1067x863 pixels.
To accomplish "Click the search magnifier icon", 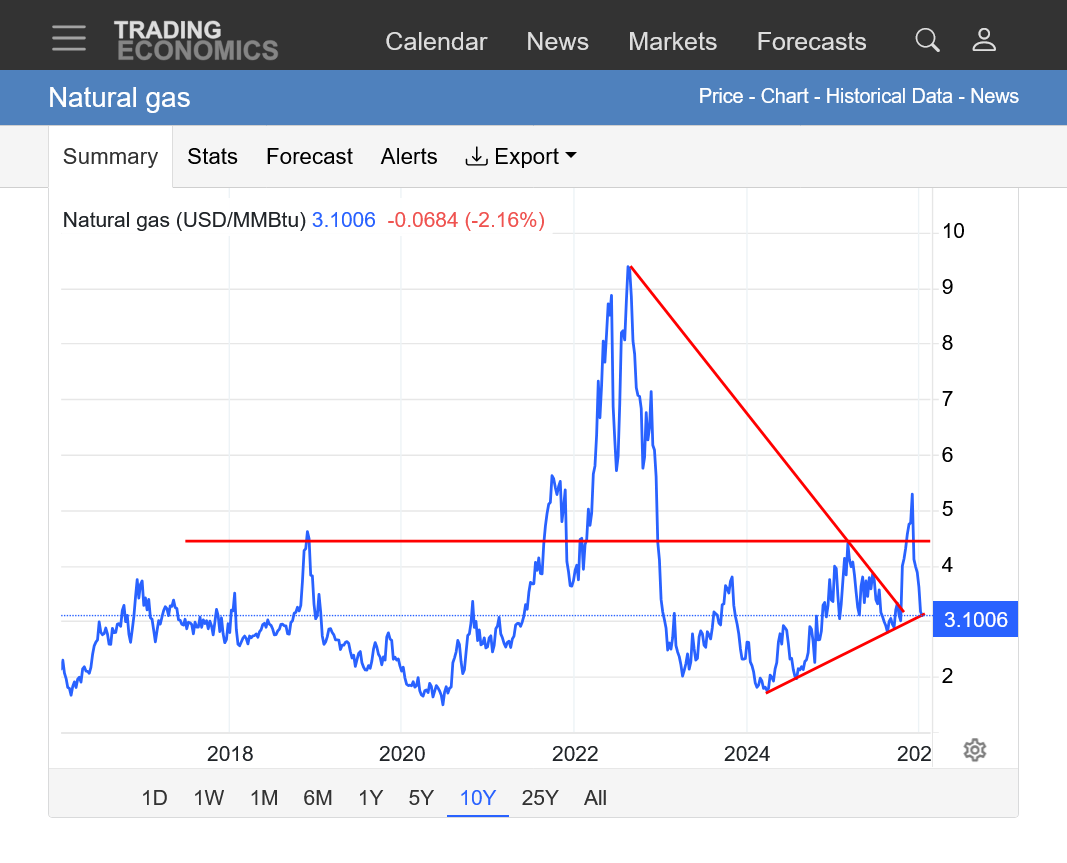I will 927,40.
